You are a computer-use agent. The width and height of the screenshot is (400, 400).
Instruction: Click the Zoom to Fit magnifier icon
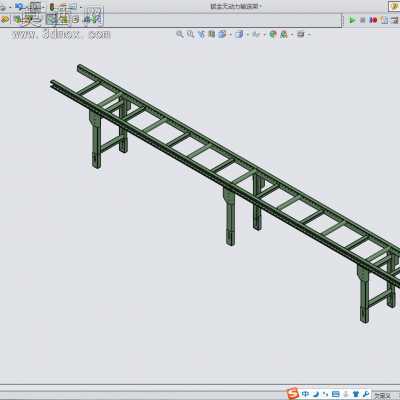180,34
